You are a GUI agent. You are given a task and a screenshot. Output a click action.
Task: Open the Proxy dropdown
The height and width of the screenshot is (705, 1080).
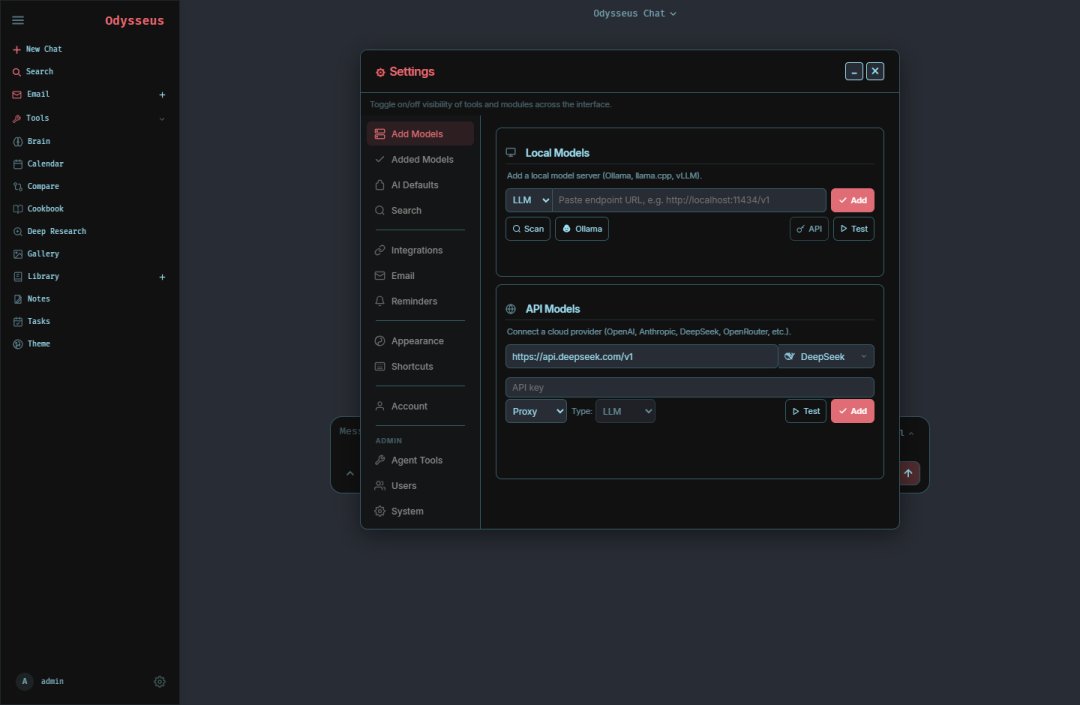[x=536, y=411]
